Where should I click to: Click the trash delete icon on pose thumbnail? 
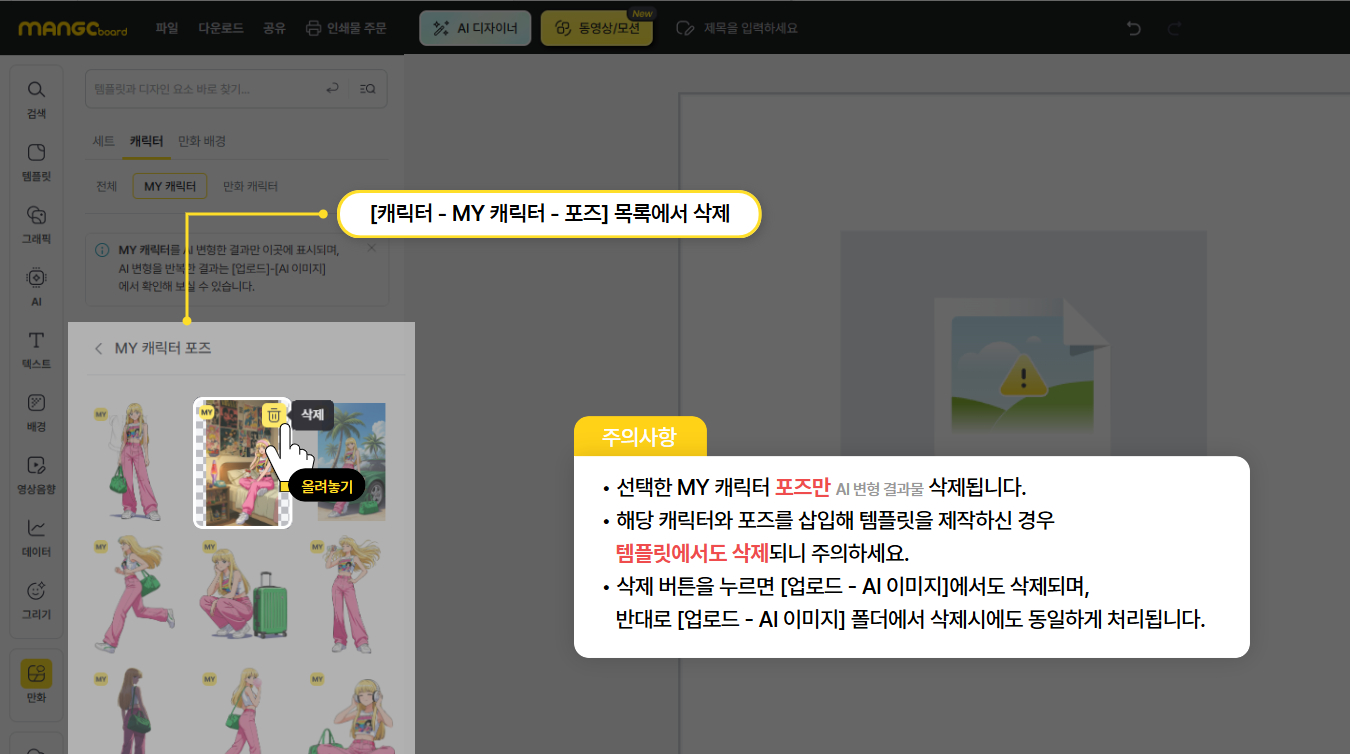point(273,415)
